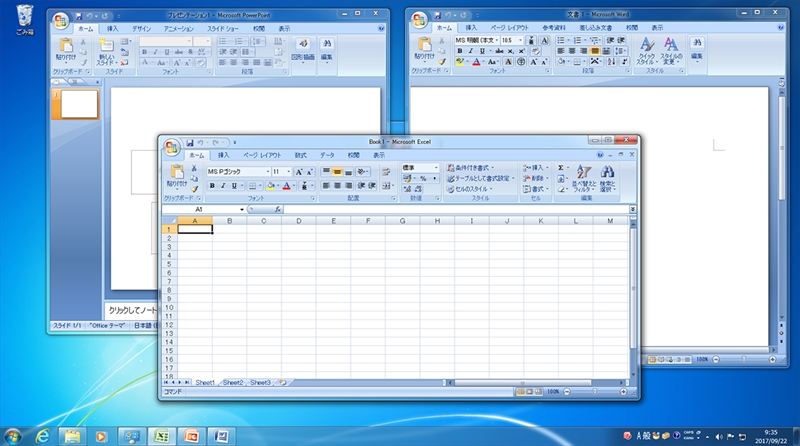Viewport: 800px width, 446px height.
Task: Expand the formula bar in Excel
Action: pyautogui.click(x=633, y=209)
